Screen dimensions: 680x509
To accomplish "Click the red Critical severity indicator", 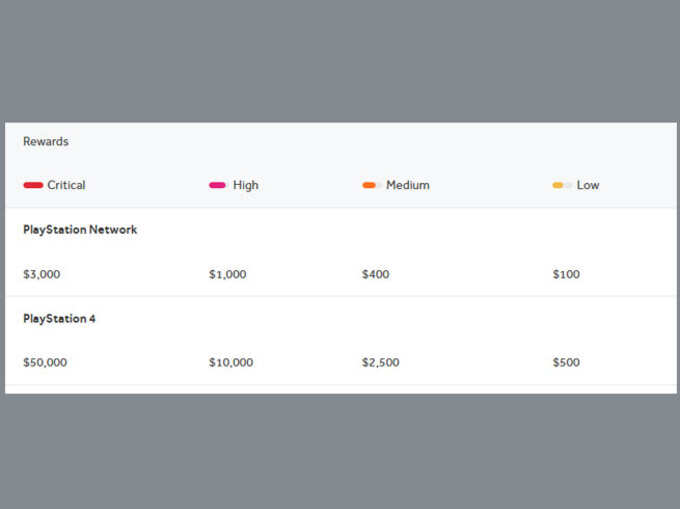I will (x=33, y=185).
